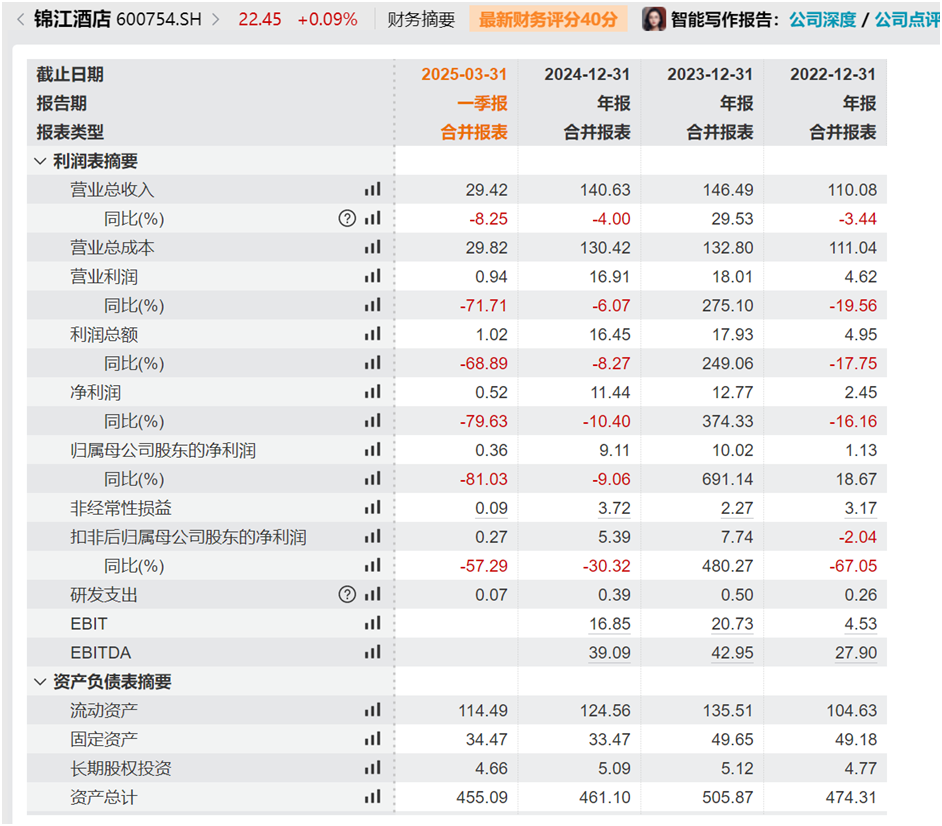This screenshot has width=942, height=826.
Task: Select 营业总收入 row label
Action: 112,190
